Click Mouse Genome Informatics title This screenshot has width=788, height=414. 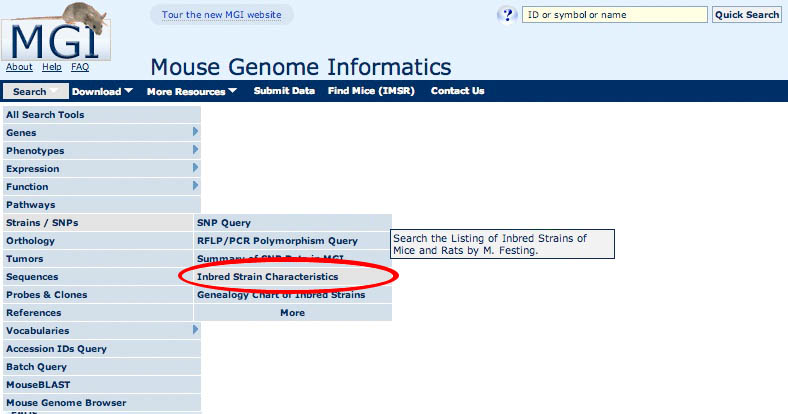click(301, 67)
